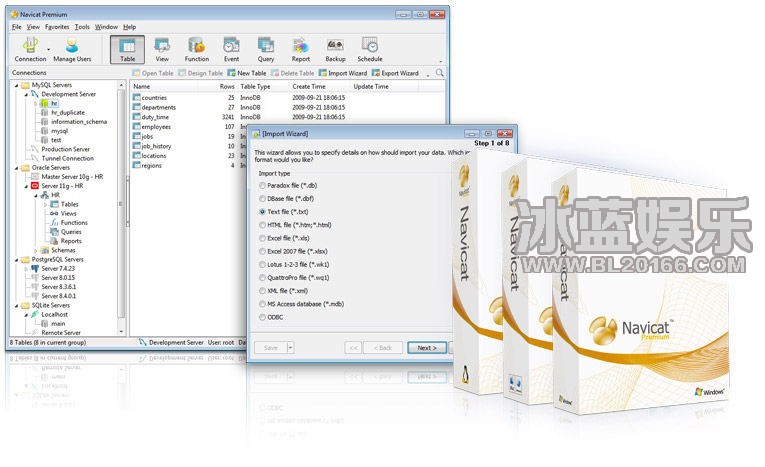Viewport: 765px width, 467px height.
Task: Collapse the SQLite Servers group
Action: click(x=17, y=305)
